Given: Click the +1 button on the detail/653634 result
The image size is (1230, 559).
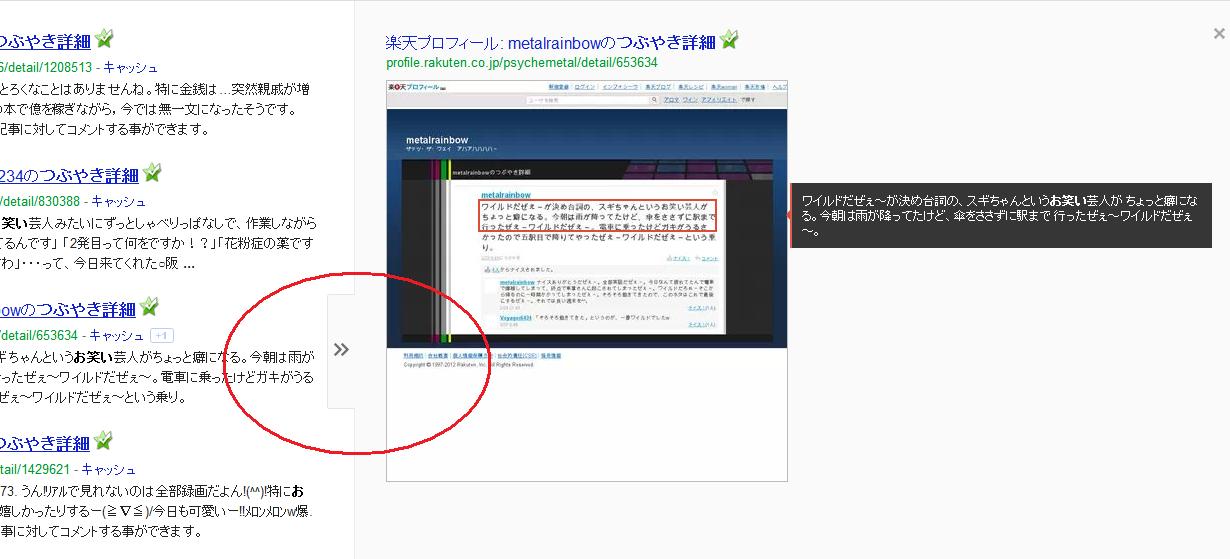Looking at the screenshot, I should 162,335.
